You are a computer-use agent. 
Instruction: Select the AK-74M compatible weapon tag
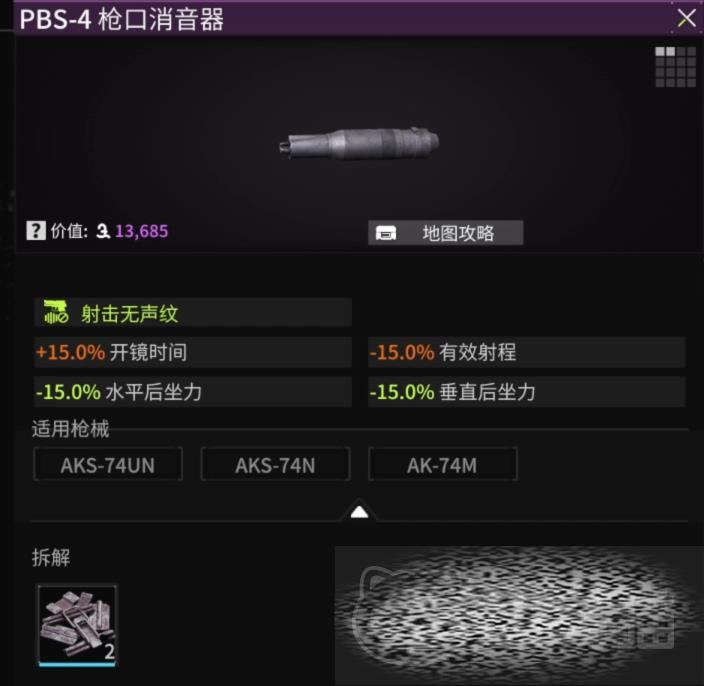[x=442, y=465]
